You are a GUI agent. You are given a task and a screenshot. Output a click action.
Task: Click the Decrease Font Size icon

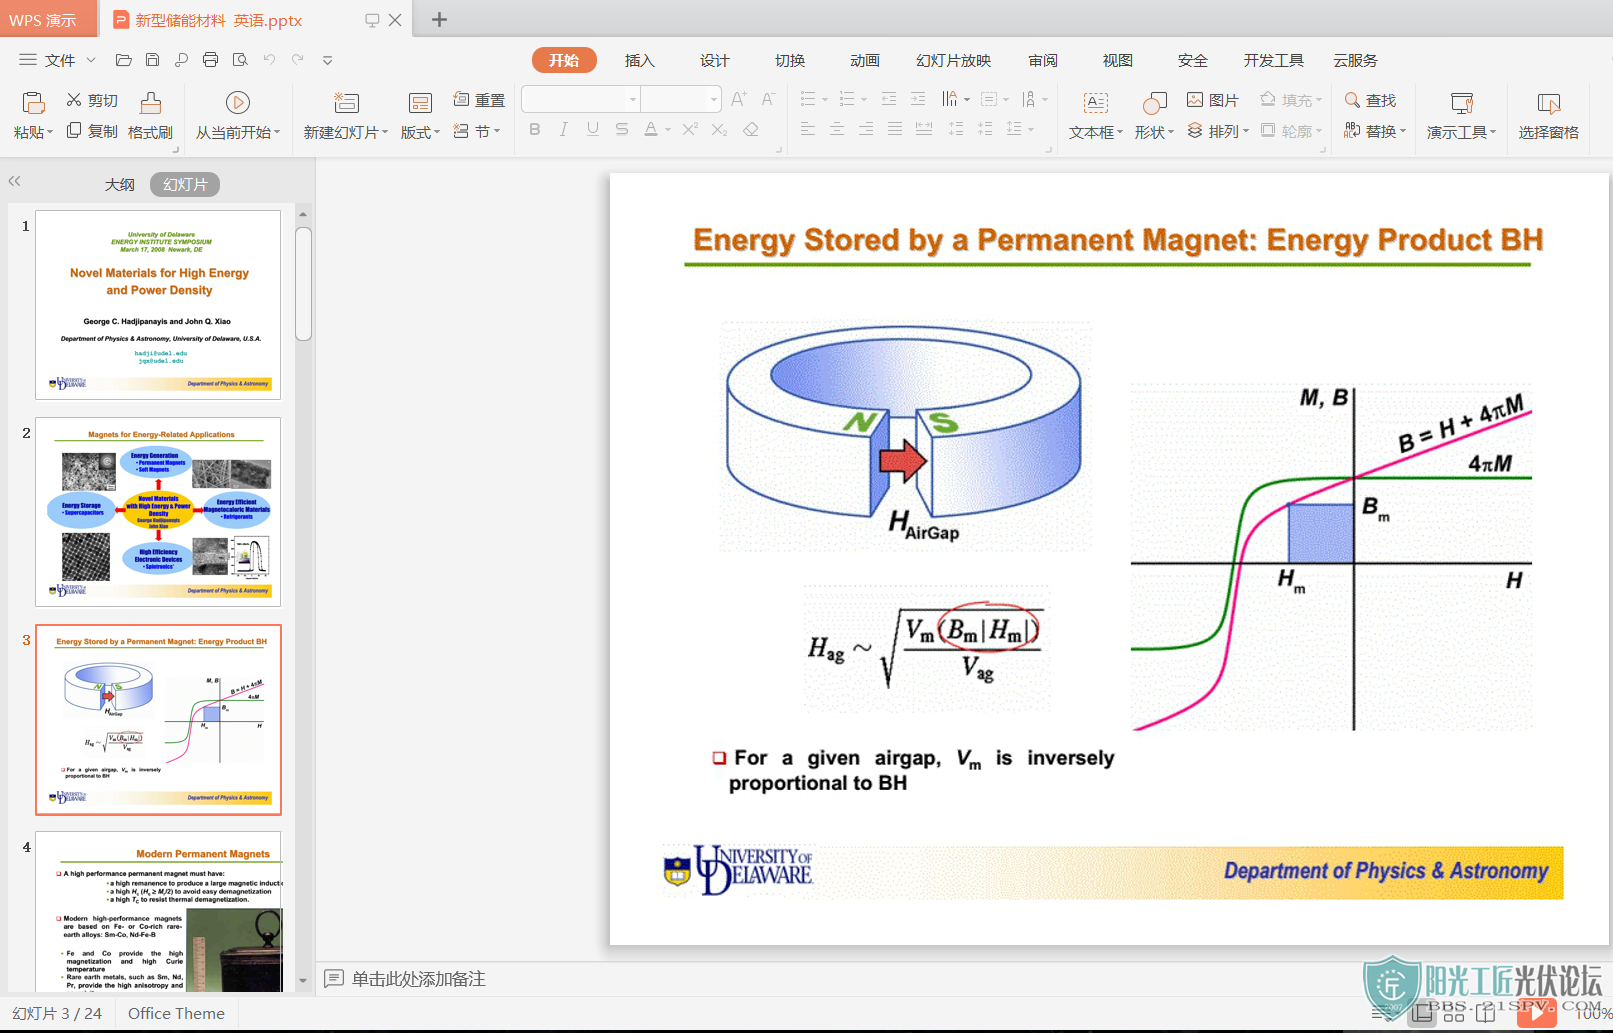click(x=768, y=99)
